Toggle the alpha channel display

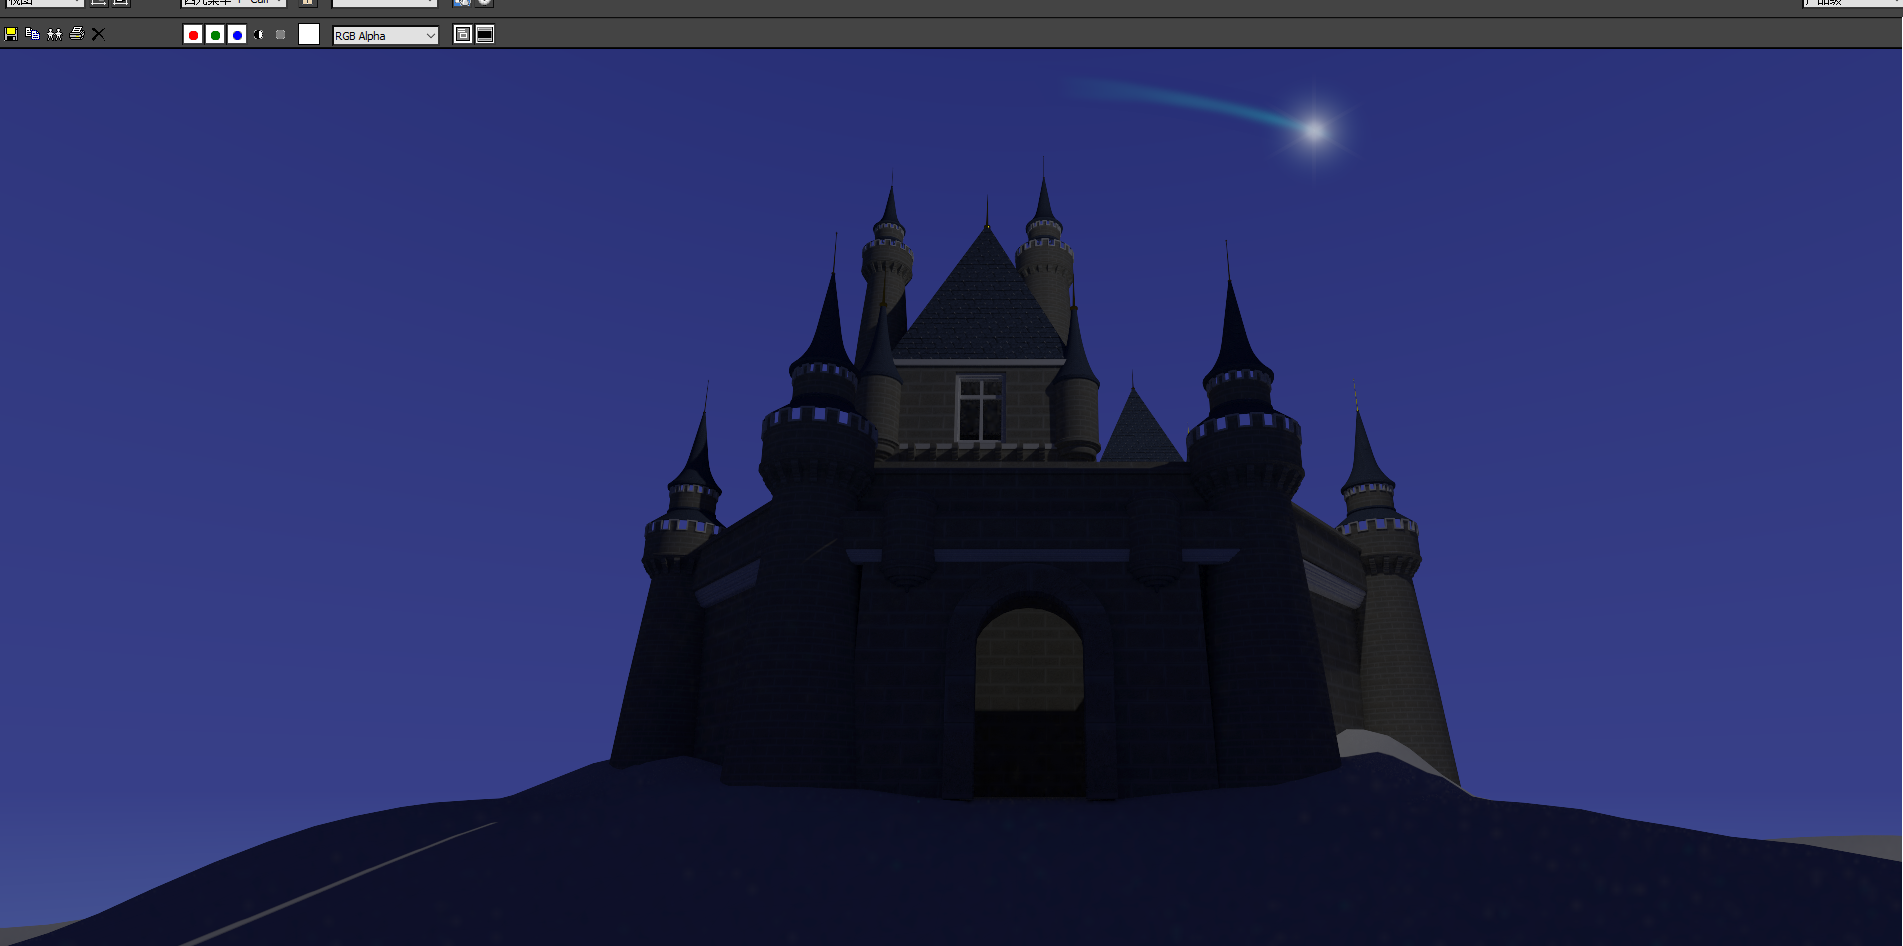point(259,35)
